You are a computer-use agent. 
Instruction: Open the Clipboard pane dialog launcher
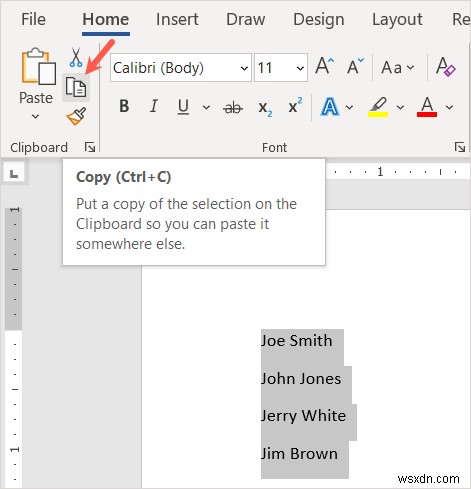90,147
